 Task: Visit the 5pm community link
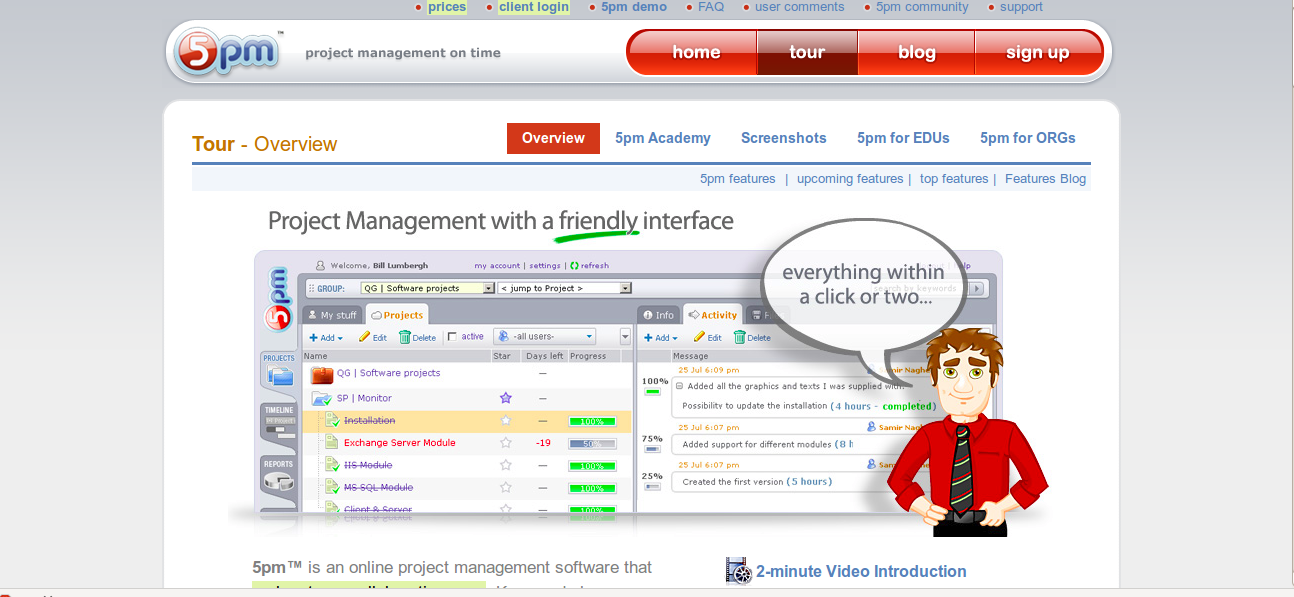pos(922,7)
